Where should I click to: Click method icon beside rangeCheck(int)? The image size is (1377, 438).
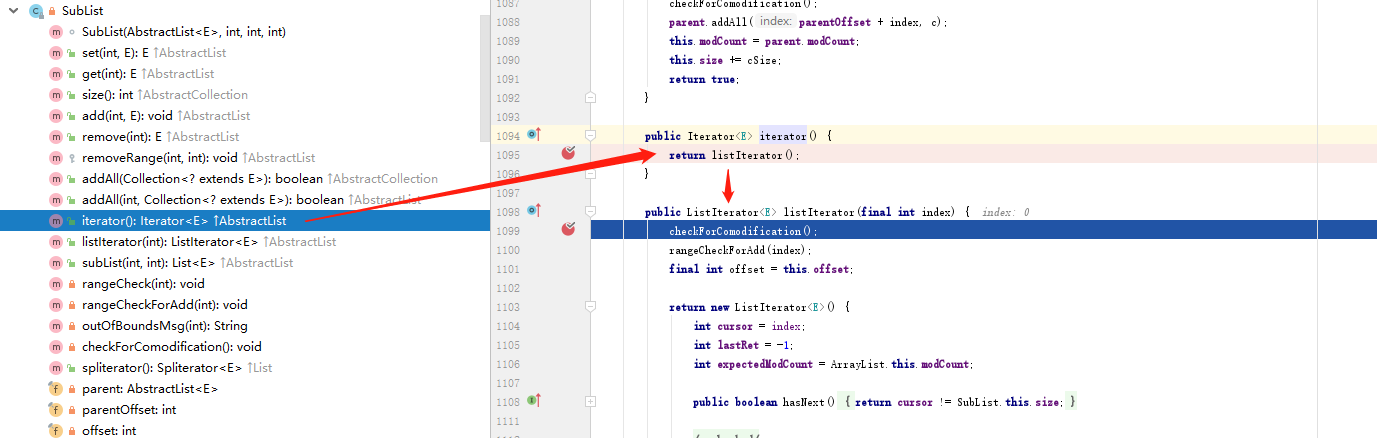click(55, 284)
